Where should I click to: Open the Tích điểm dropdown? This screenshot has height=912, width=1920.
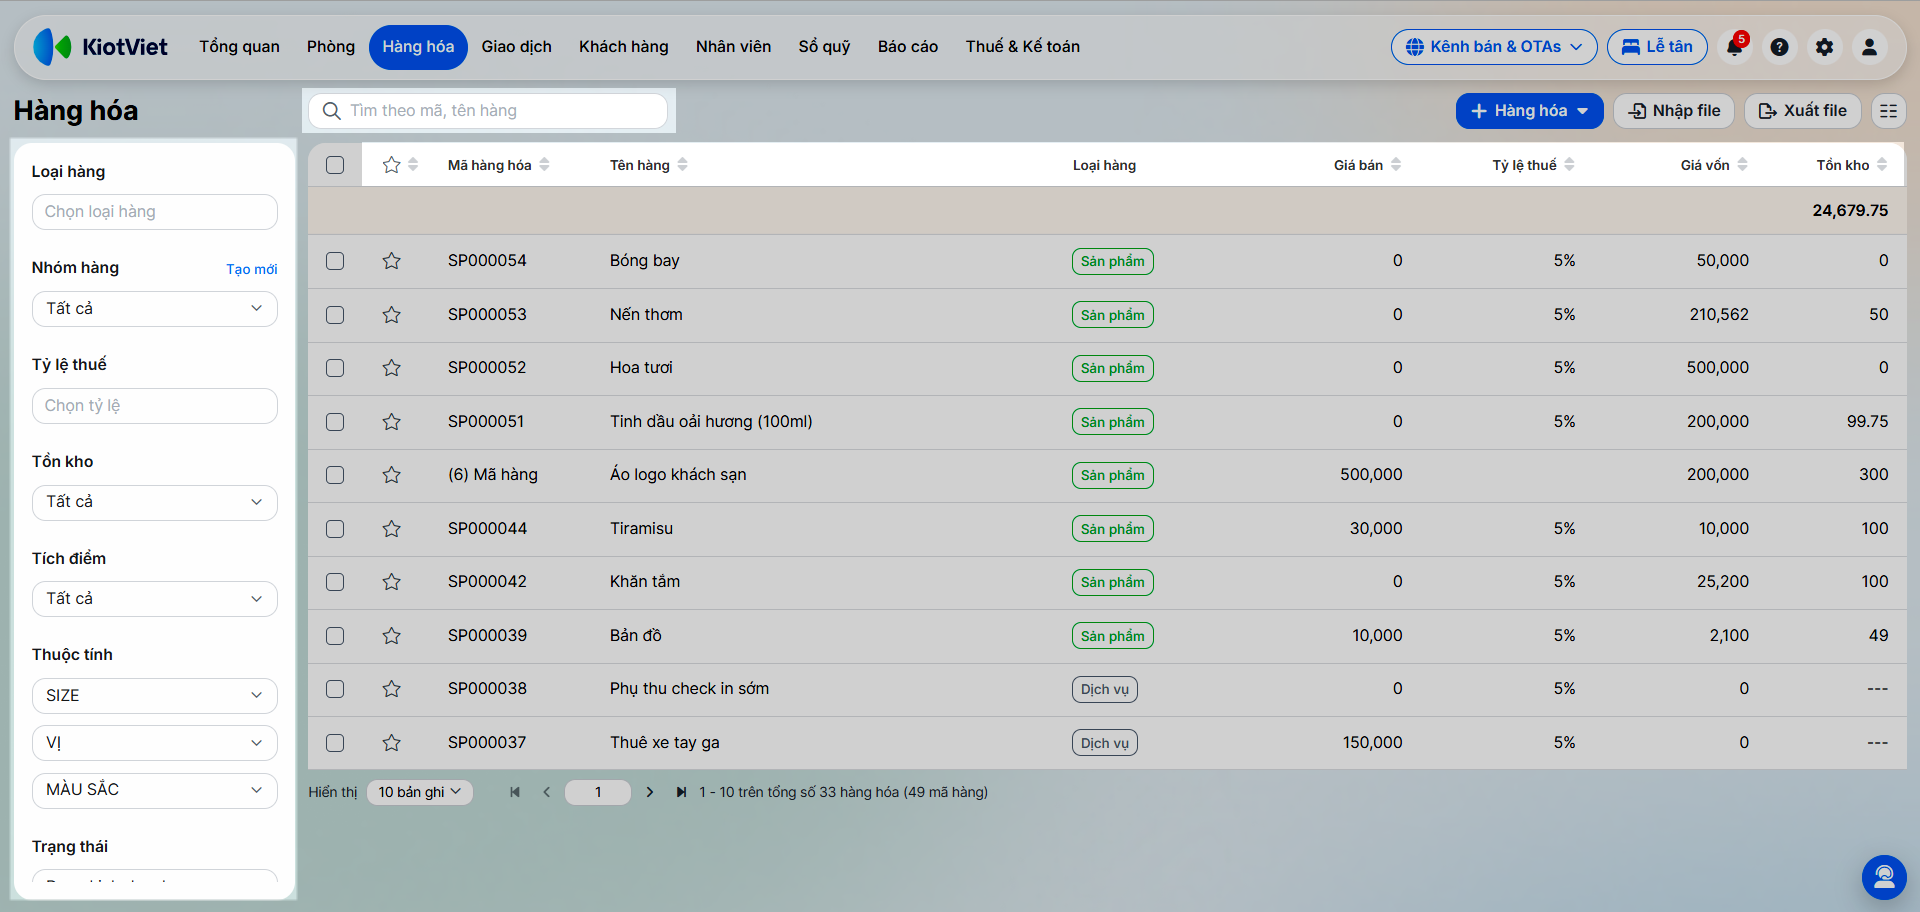155,599
